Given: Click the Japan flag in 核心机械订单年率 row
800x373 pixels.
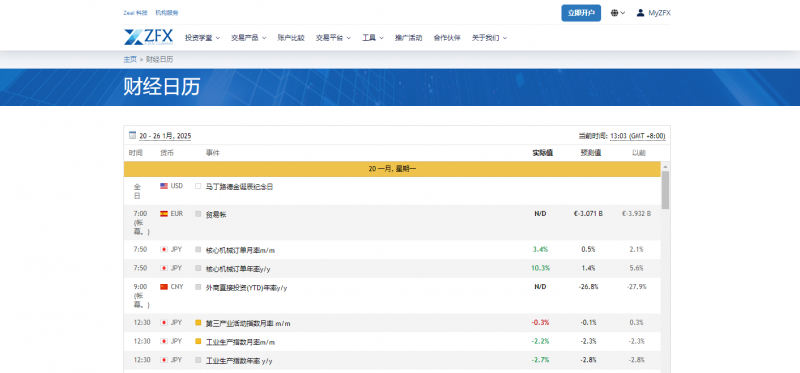Looking at the screenshot, I should tap(164, 268).
